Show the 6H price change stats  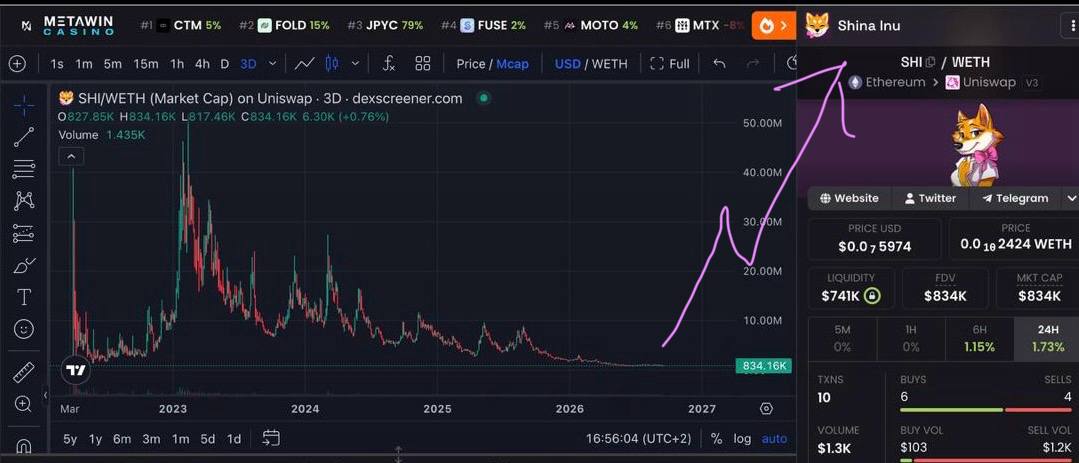(979, 338)
